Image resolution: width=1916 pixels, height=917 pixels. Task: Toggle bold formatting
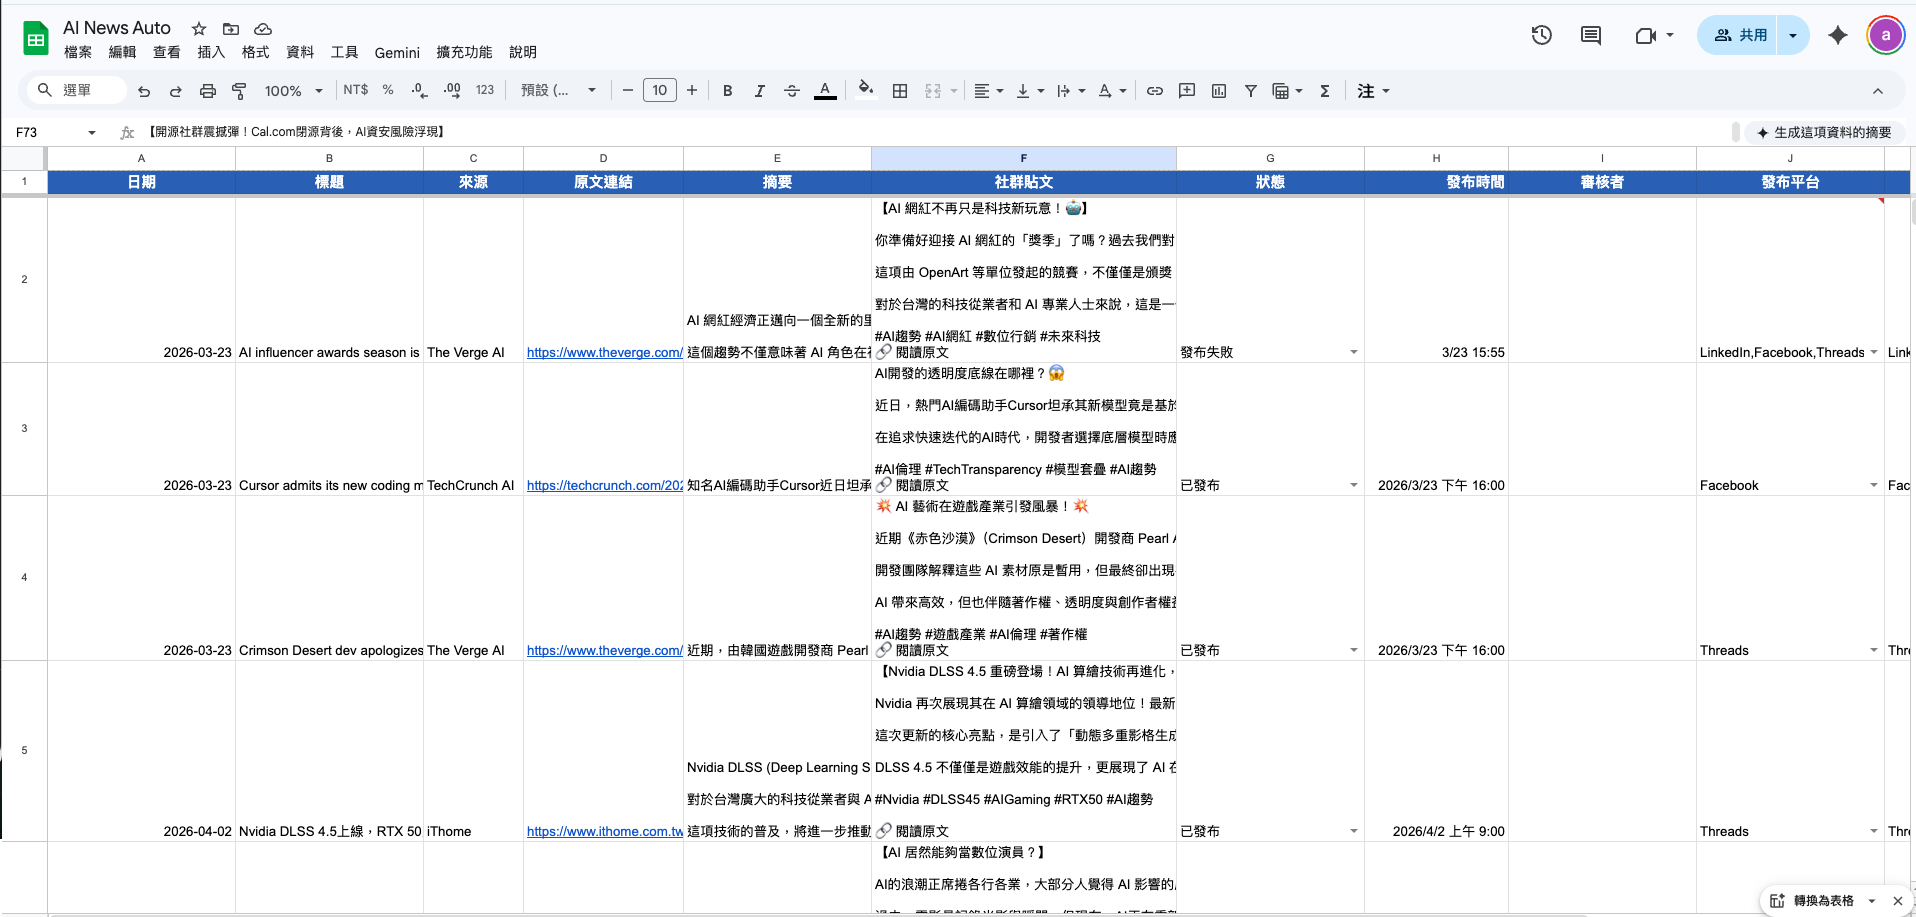[727, 91]
